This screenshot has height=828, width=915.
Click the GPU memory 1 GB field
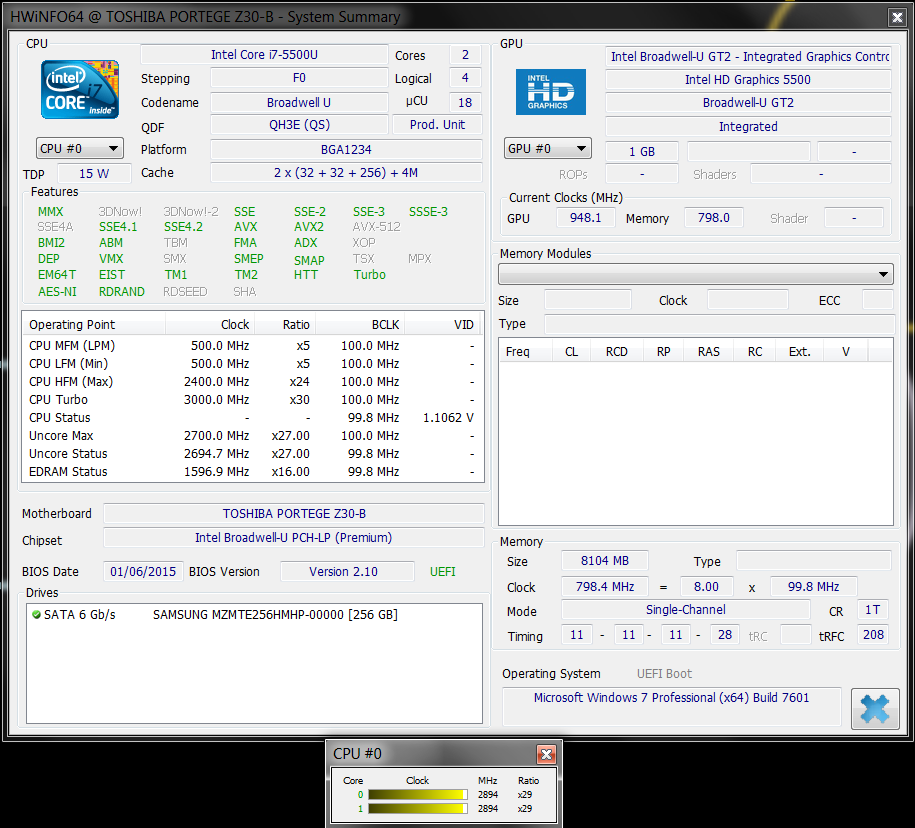(642, 152)
